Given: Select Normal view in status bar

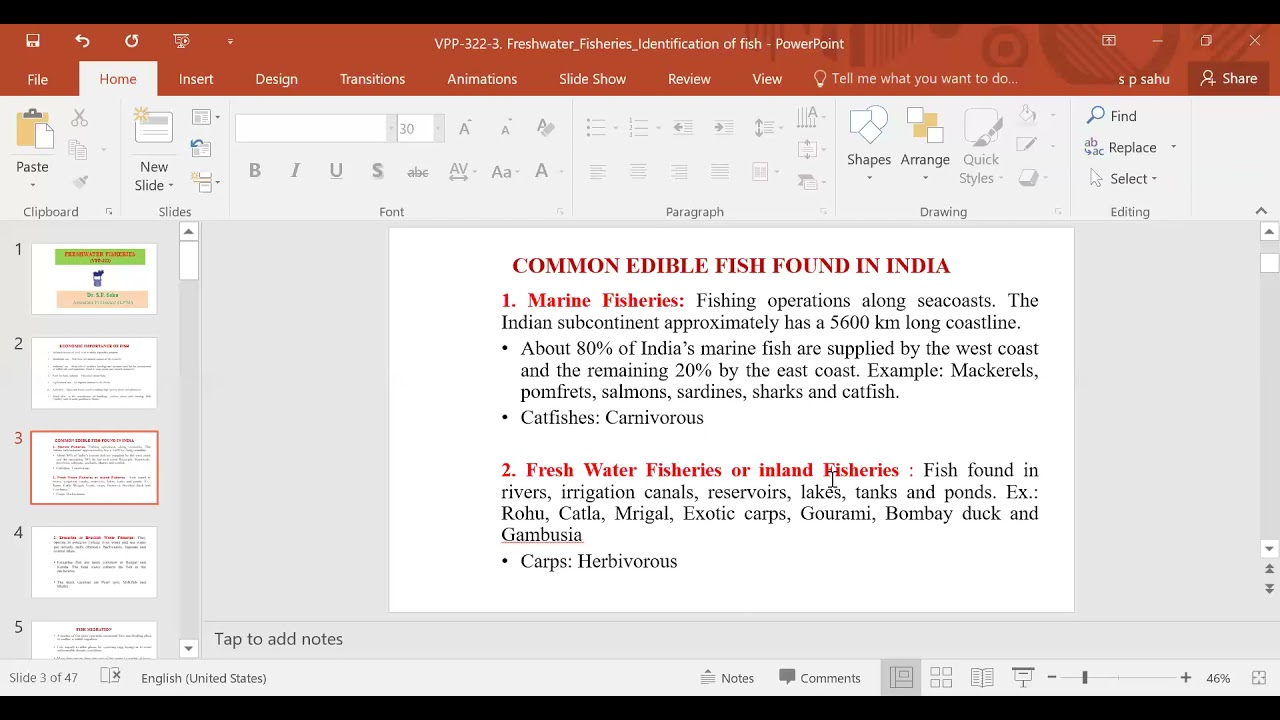Looking at the screenshot, I should pyautogui.click(x=902, y=677).
